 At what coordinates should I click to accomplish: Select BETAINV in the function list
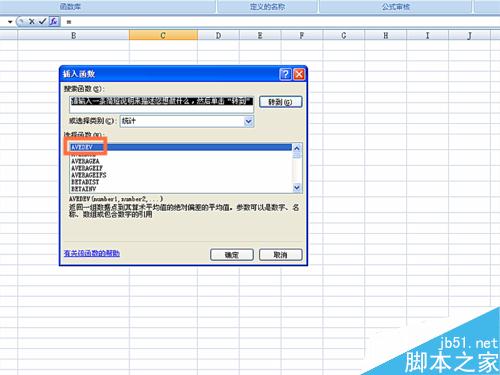[181, 189]
